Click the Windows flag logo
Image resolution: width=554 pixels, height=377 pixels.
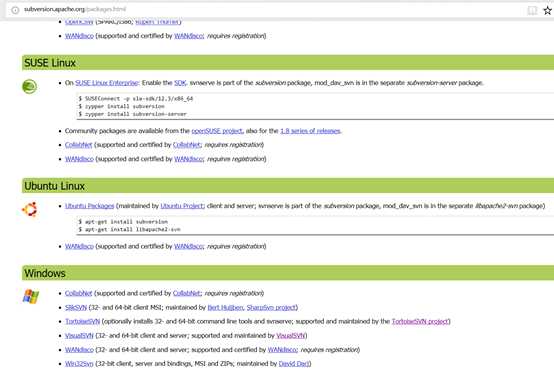(31, 296)
